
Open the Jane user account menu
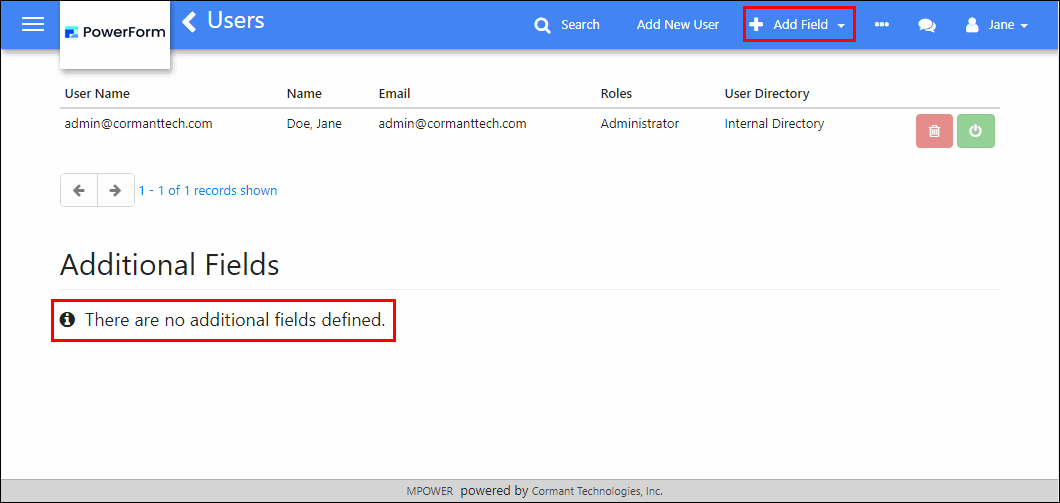coord(997,25)
